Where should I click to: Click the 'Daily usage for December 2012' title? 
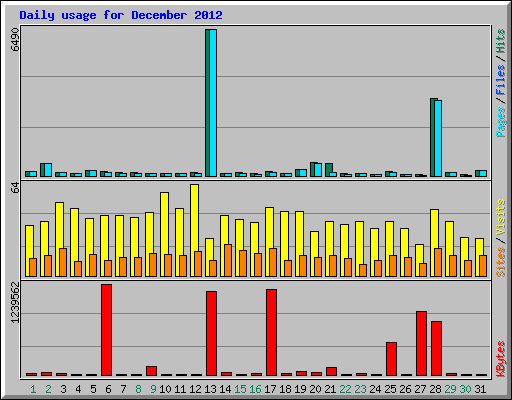pos(121,15)
